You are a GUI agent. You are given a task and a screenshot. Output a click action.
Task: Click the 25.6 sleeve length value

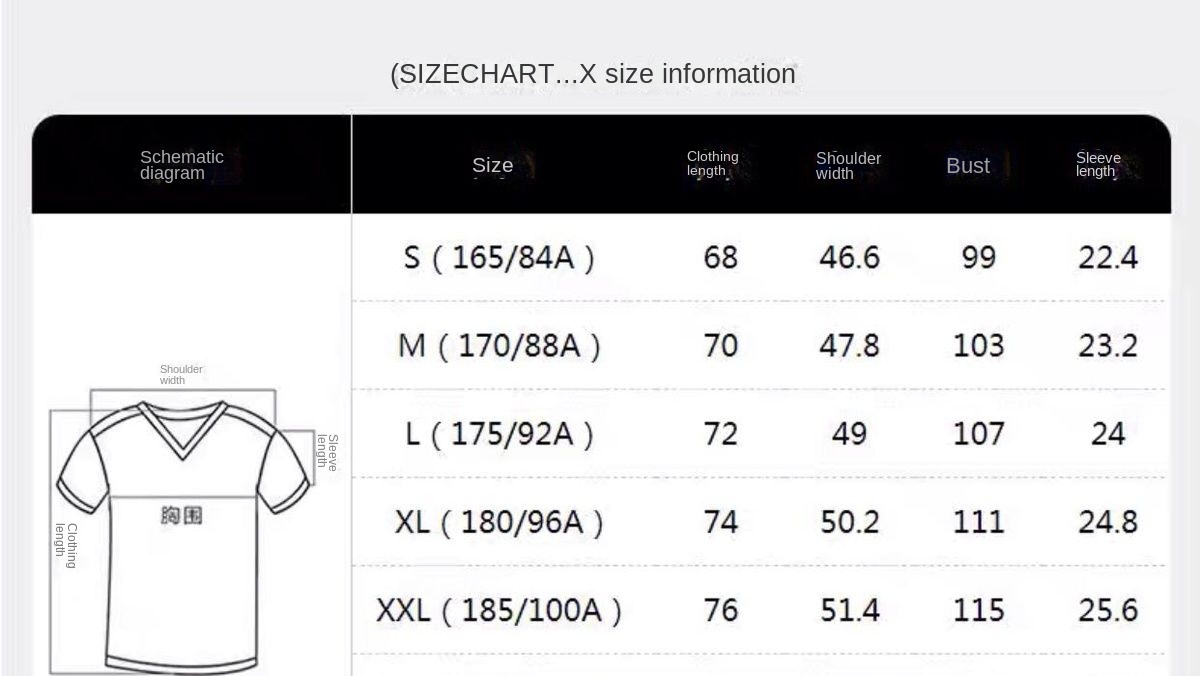click(1108, 610)
